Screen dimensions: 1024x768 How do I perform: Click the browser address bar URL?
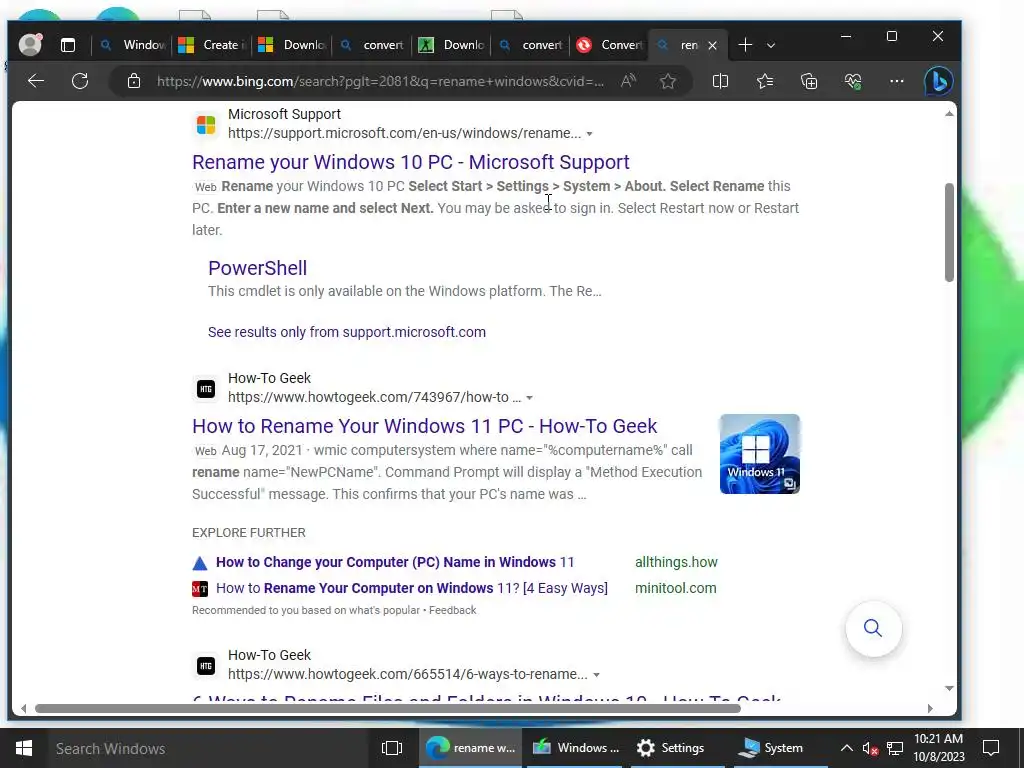click(380, 82)
